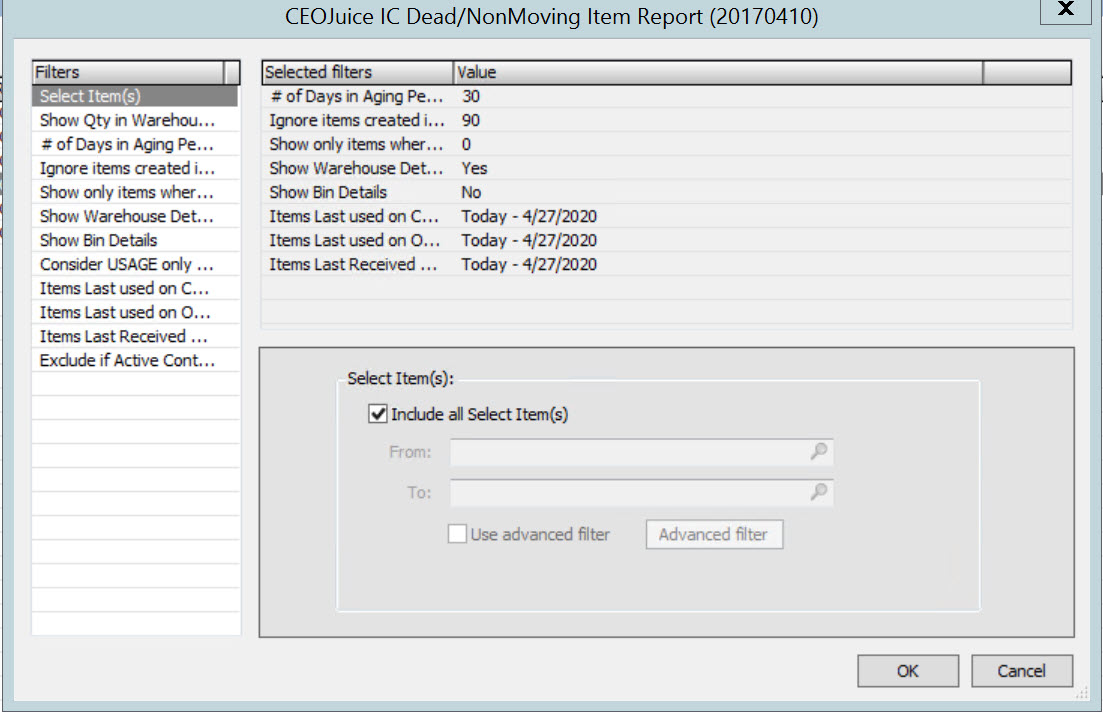This screenshot has height=716, width=1103.
Task: Select 'Show only items wher…' selected filter row
Action: point(667,144)
